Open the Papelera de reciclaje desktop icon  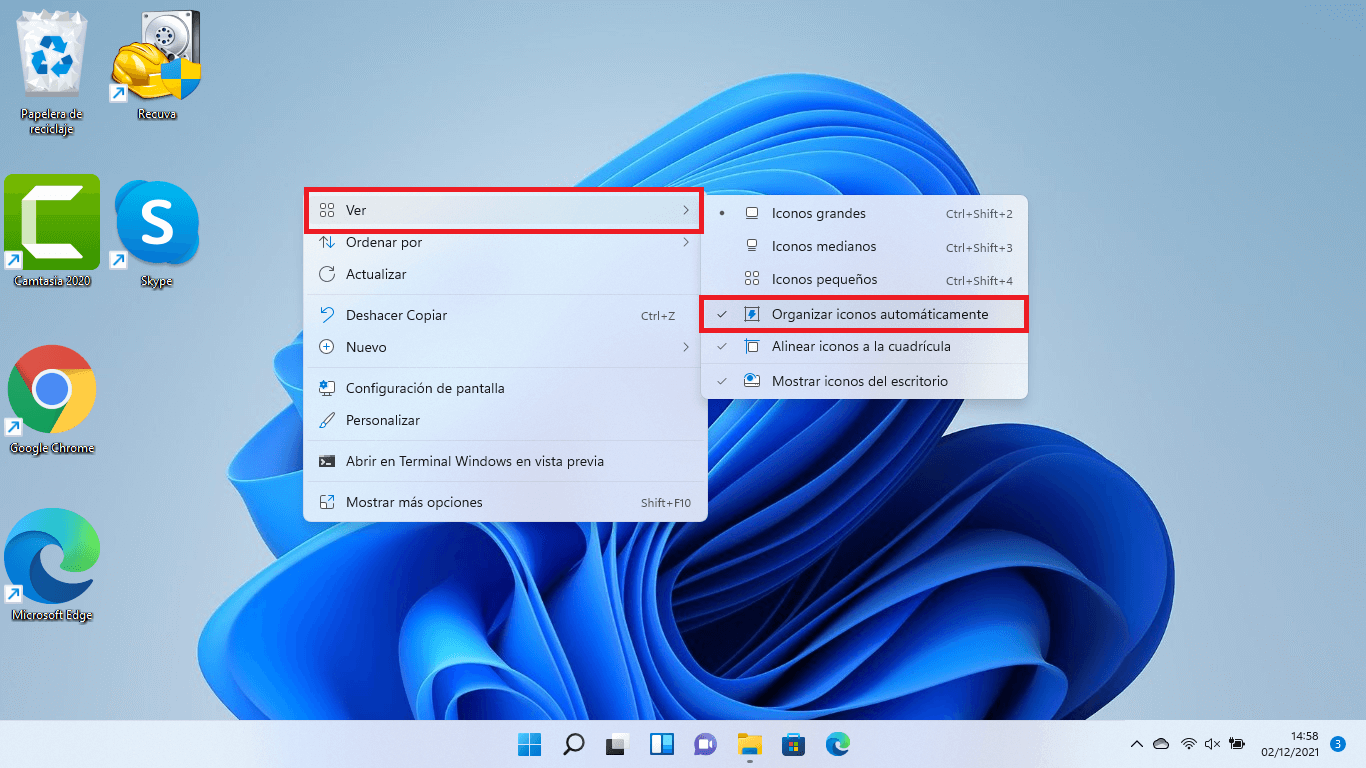(x=52, y=72)
